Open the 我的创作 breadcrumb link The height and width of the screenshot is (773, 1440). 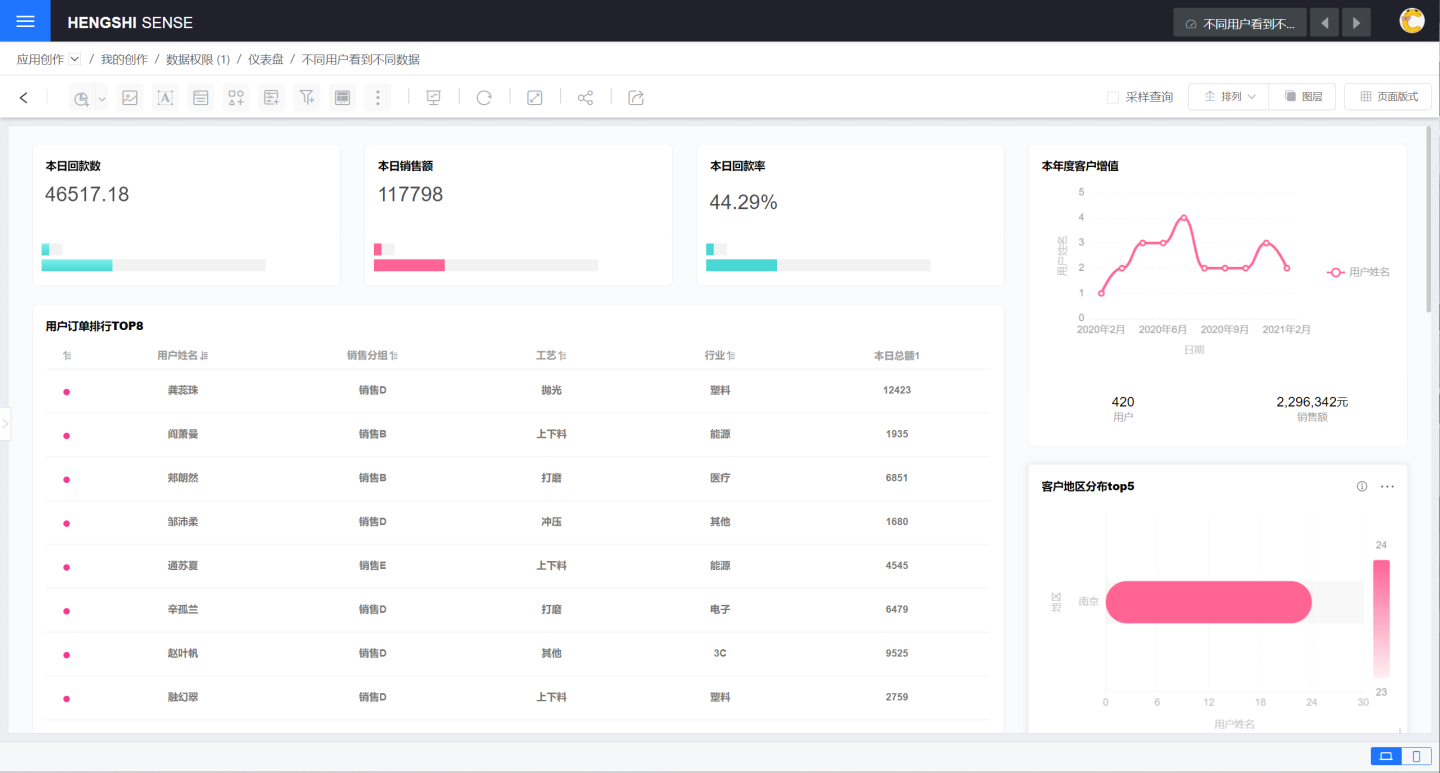tap(124, 59)
